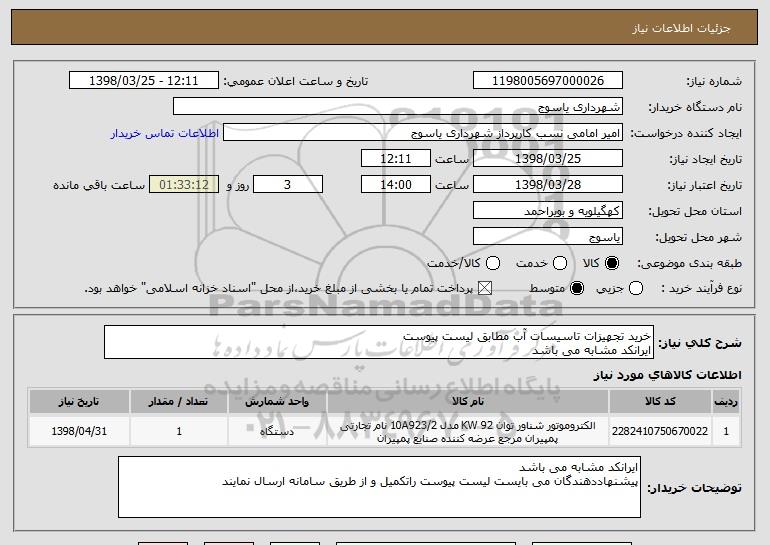
Task: Toggle the اسناد خزانه اسلامی payment checkbox
Action: pyautogui.click(x=485, y=289)
